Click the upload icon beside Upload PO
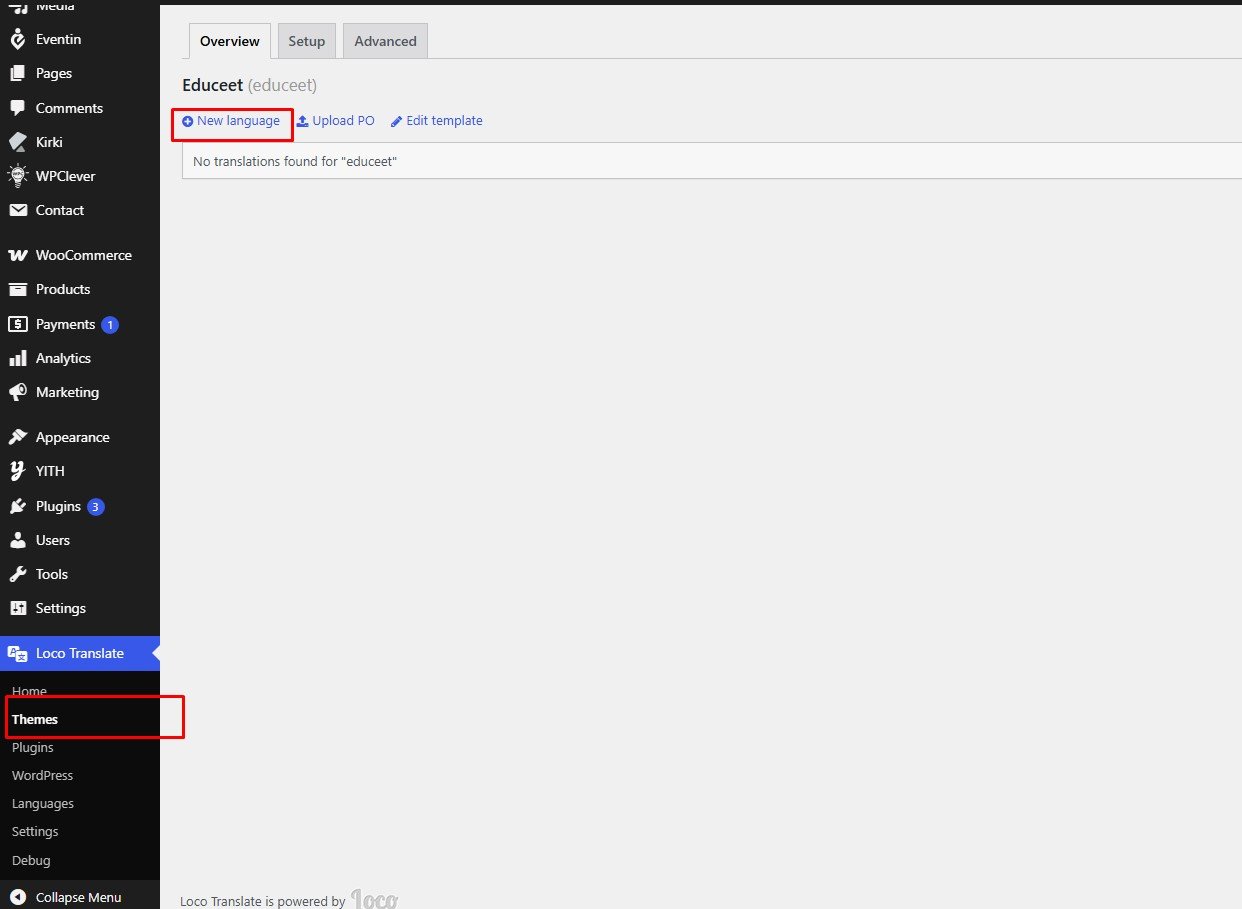Image resolution: width=1242 pixels, height=909 pixels. [x=302, y=121]
